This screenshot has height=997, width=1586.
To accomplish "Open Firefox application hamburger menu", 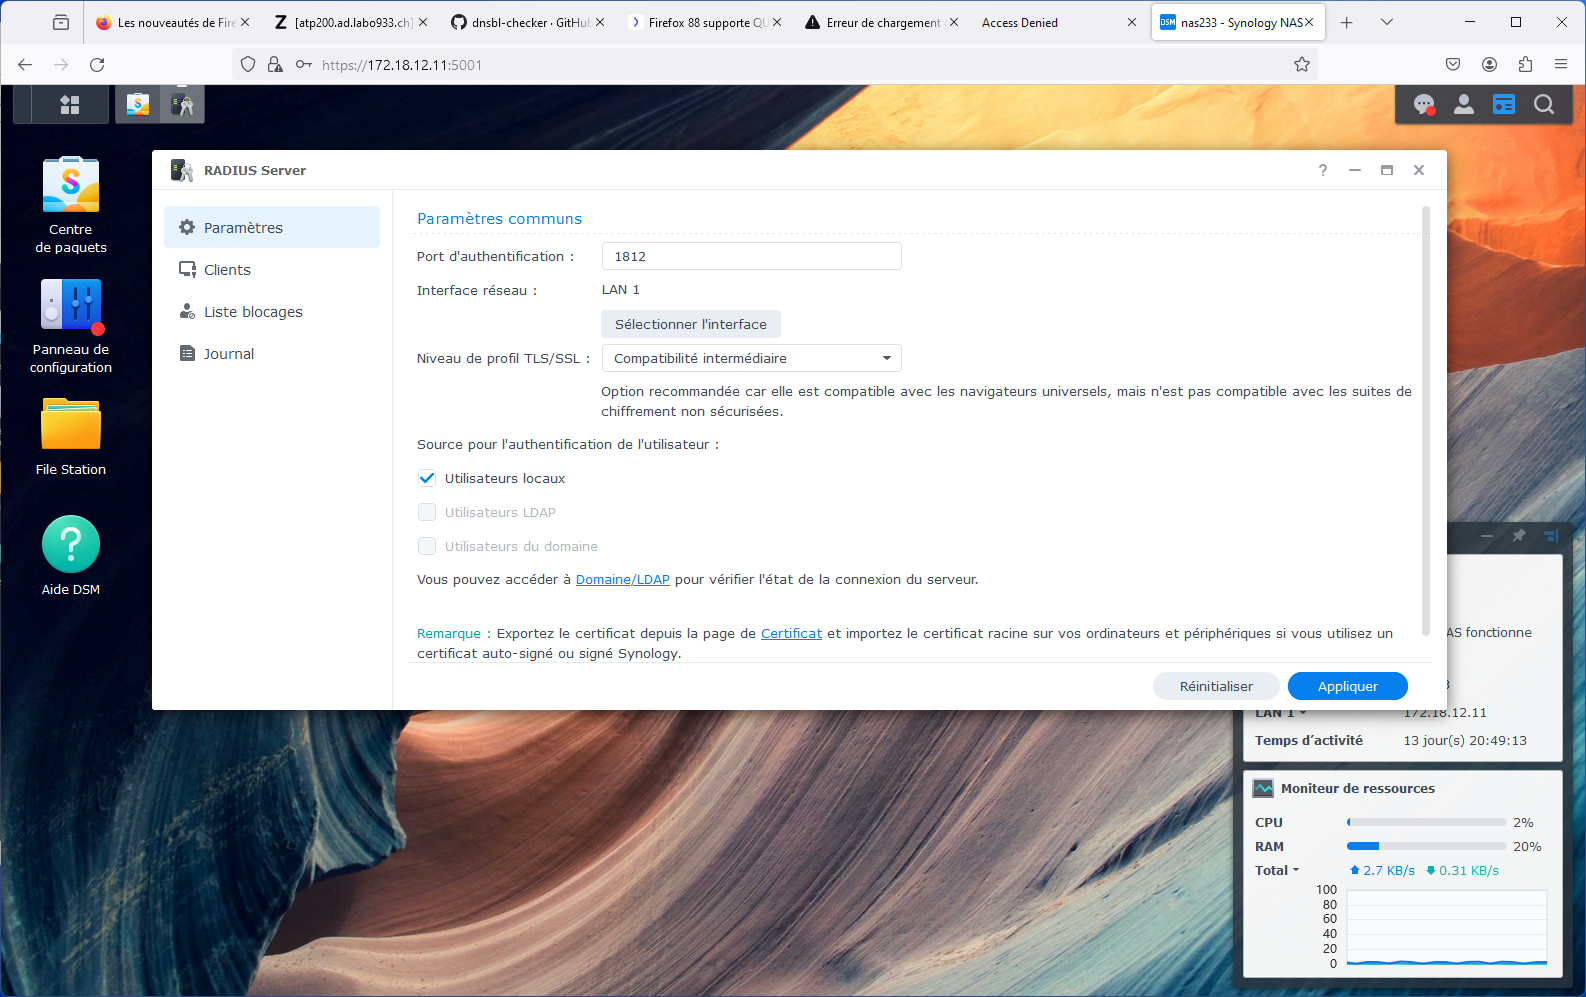I will click(x=1561, y=65).
